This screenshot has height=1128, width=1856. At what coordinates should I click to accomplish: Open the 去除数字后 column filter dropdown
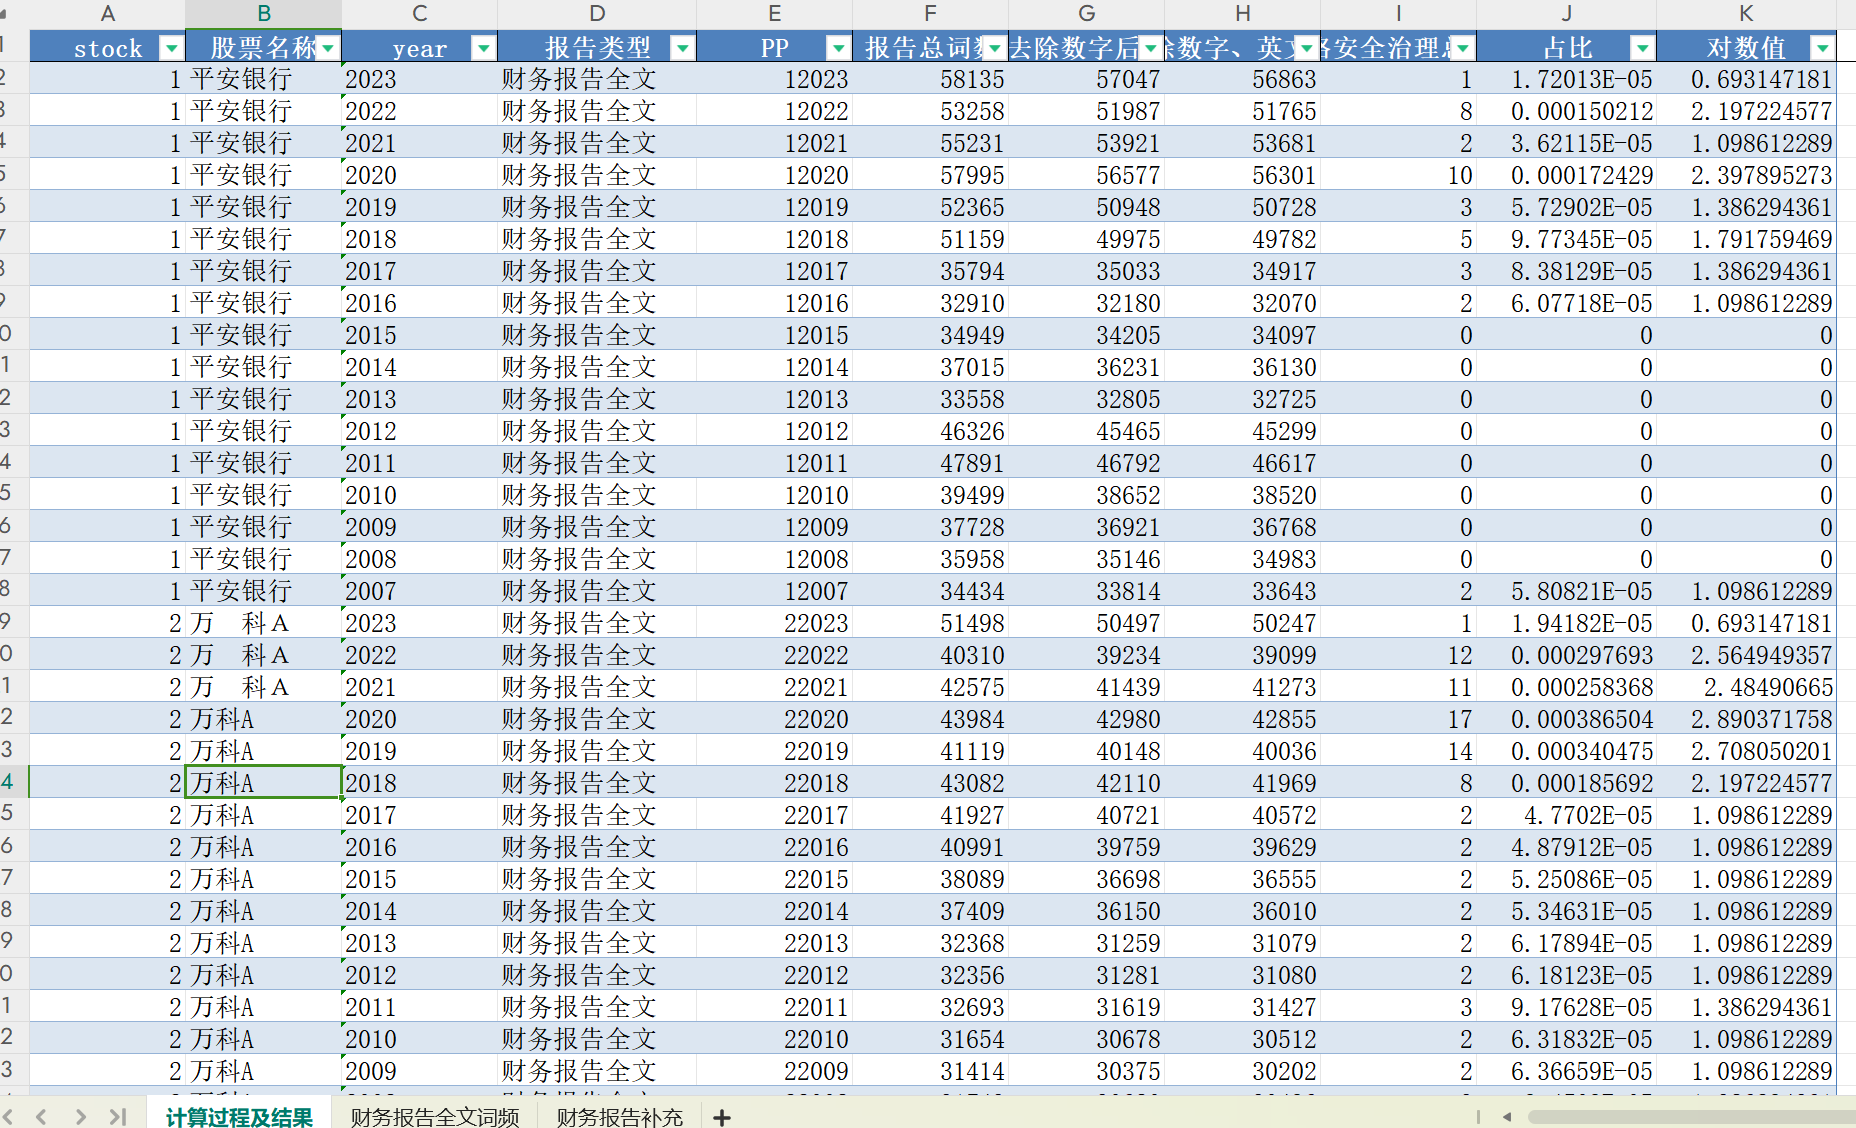tap(1151, 48)
